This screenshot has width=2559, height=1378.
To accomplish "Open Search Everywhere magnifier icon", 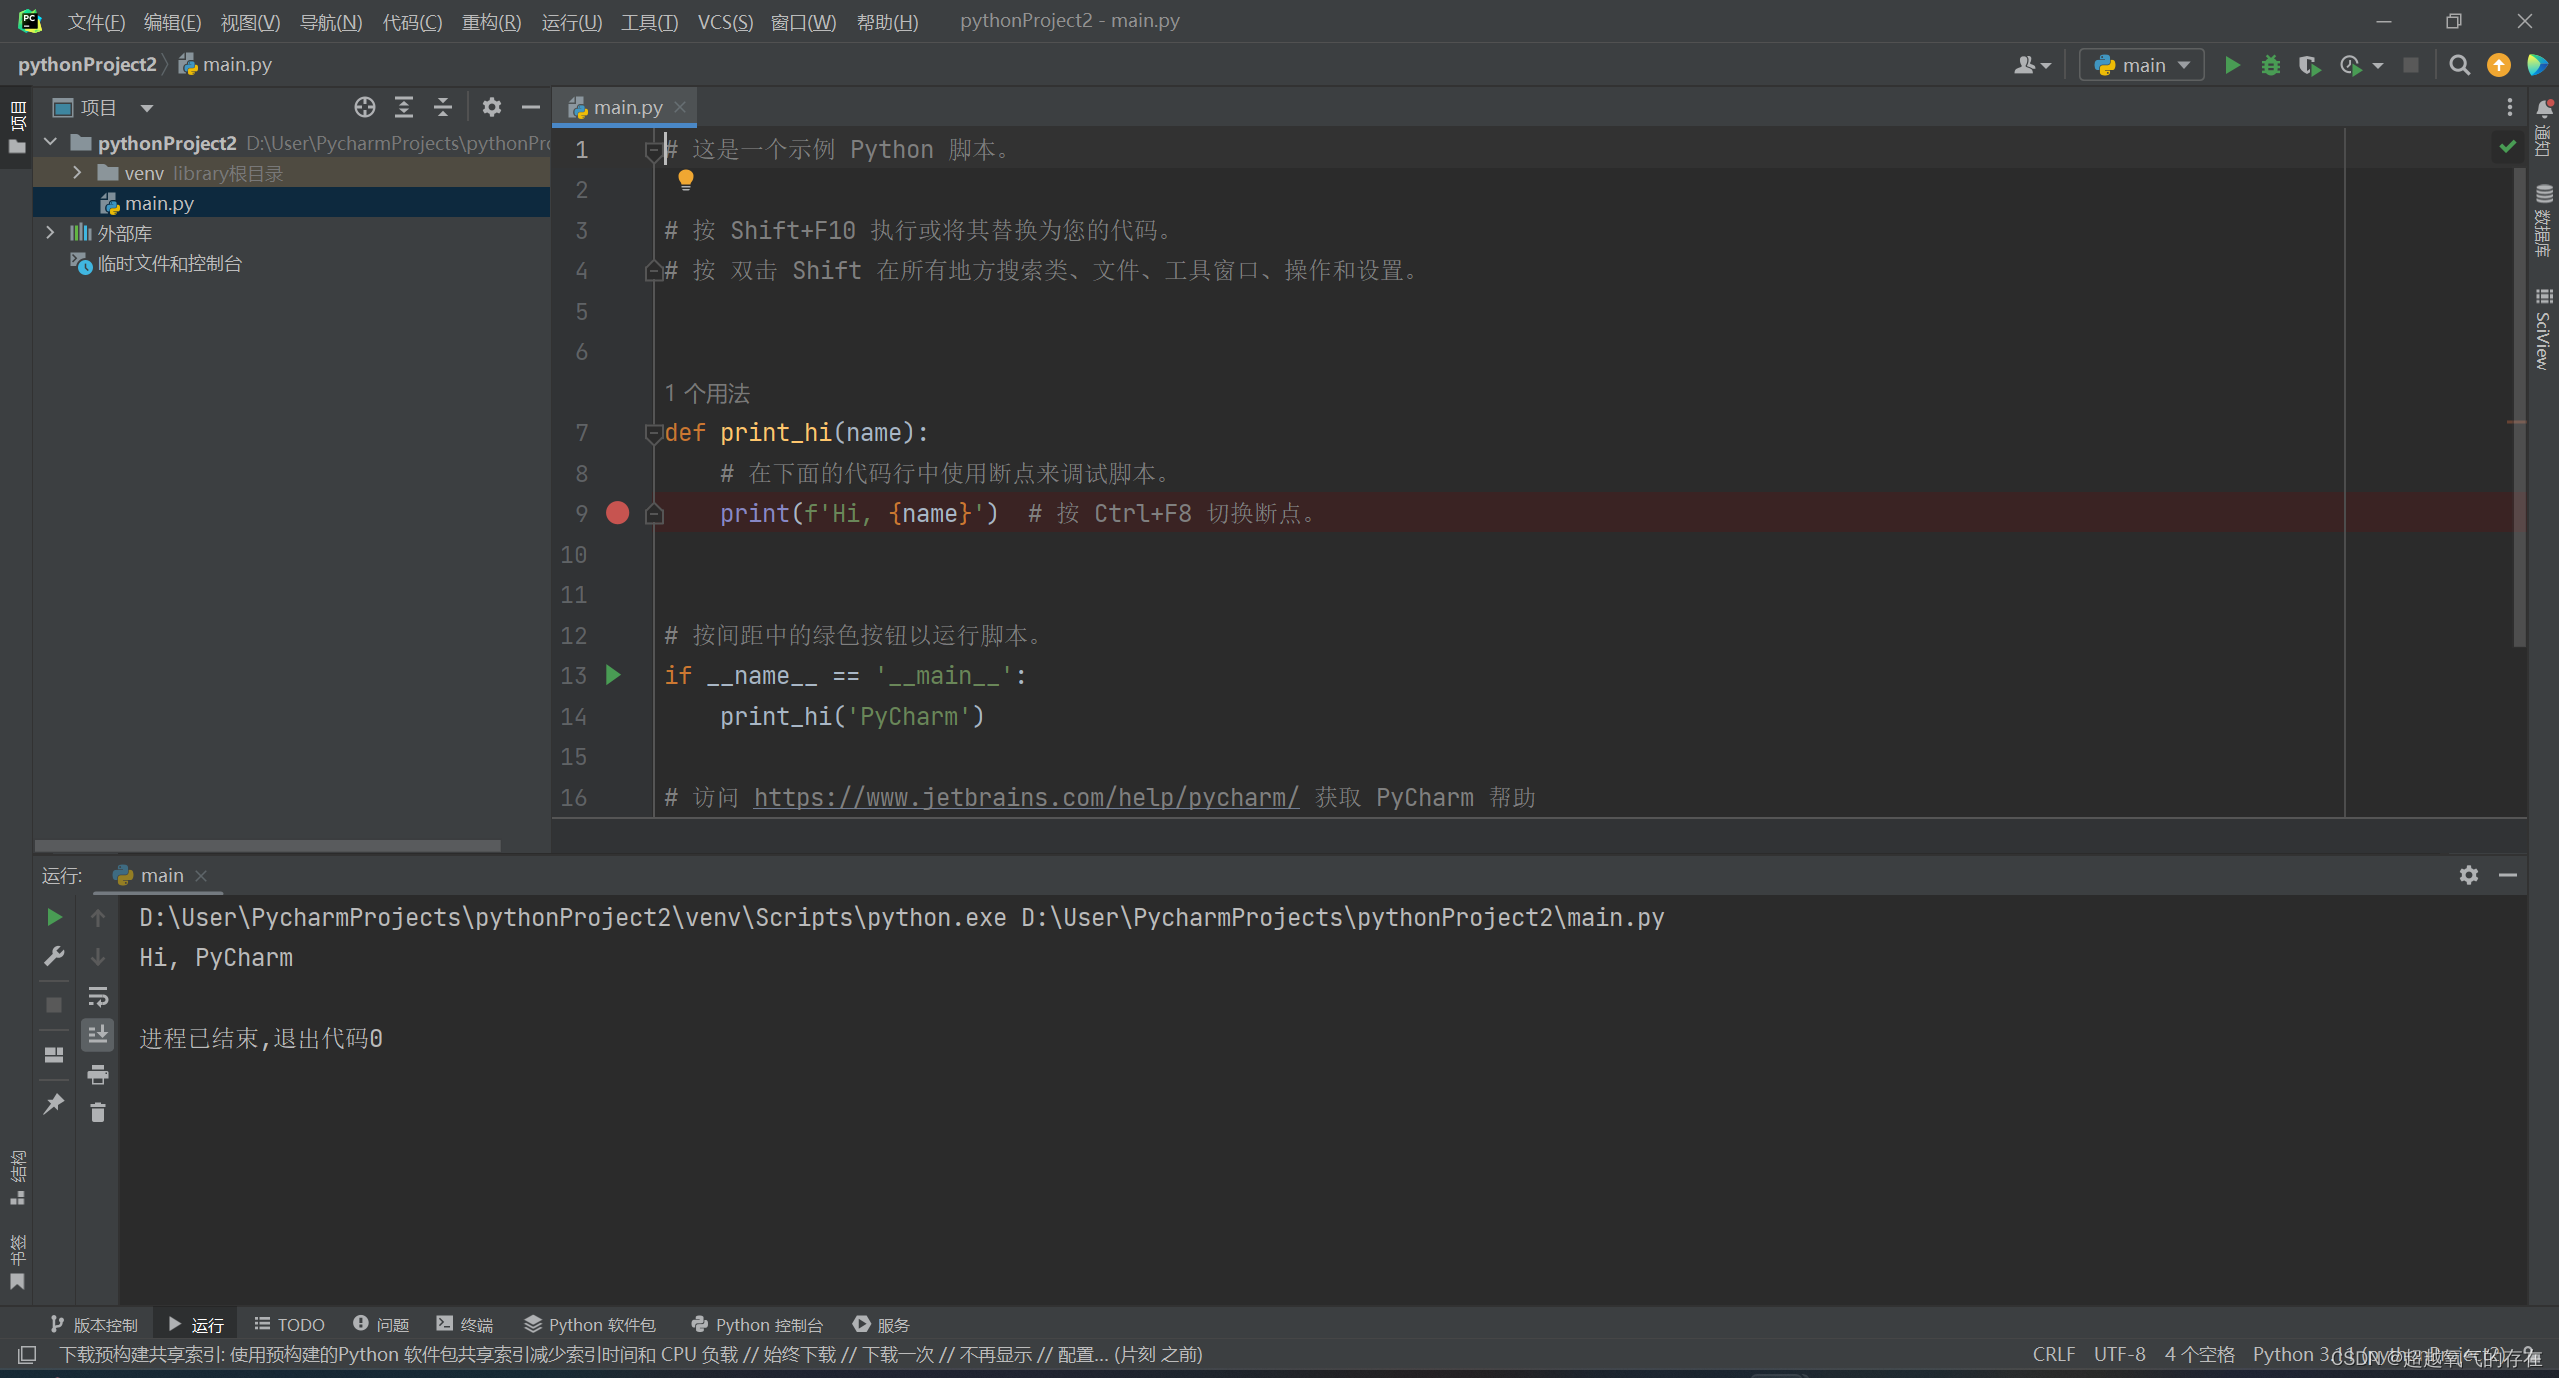I will coord(2459,65).
